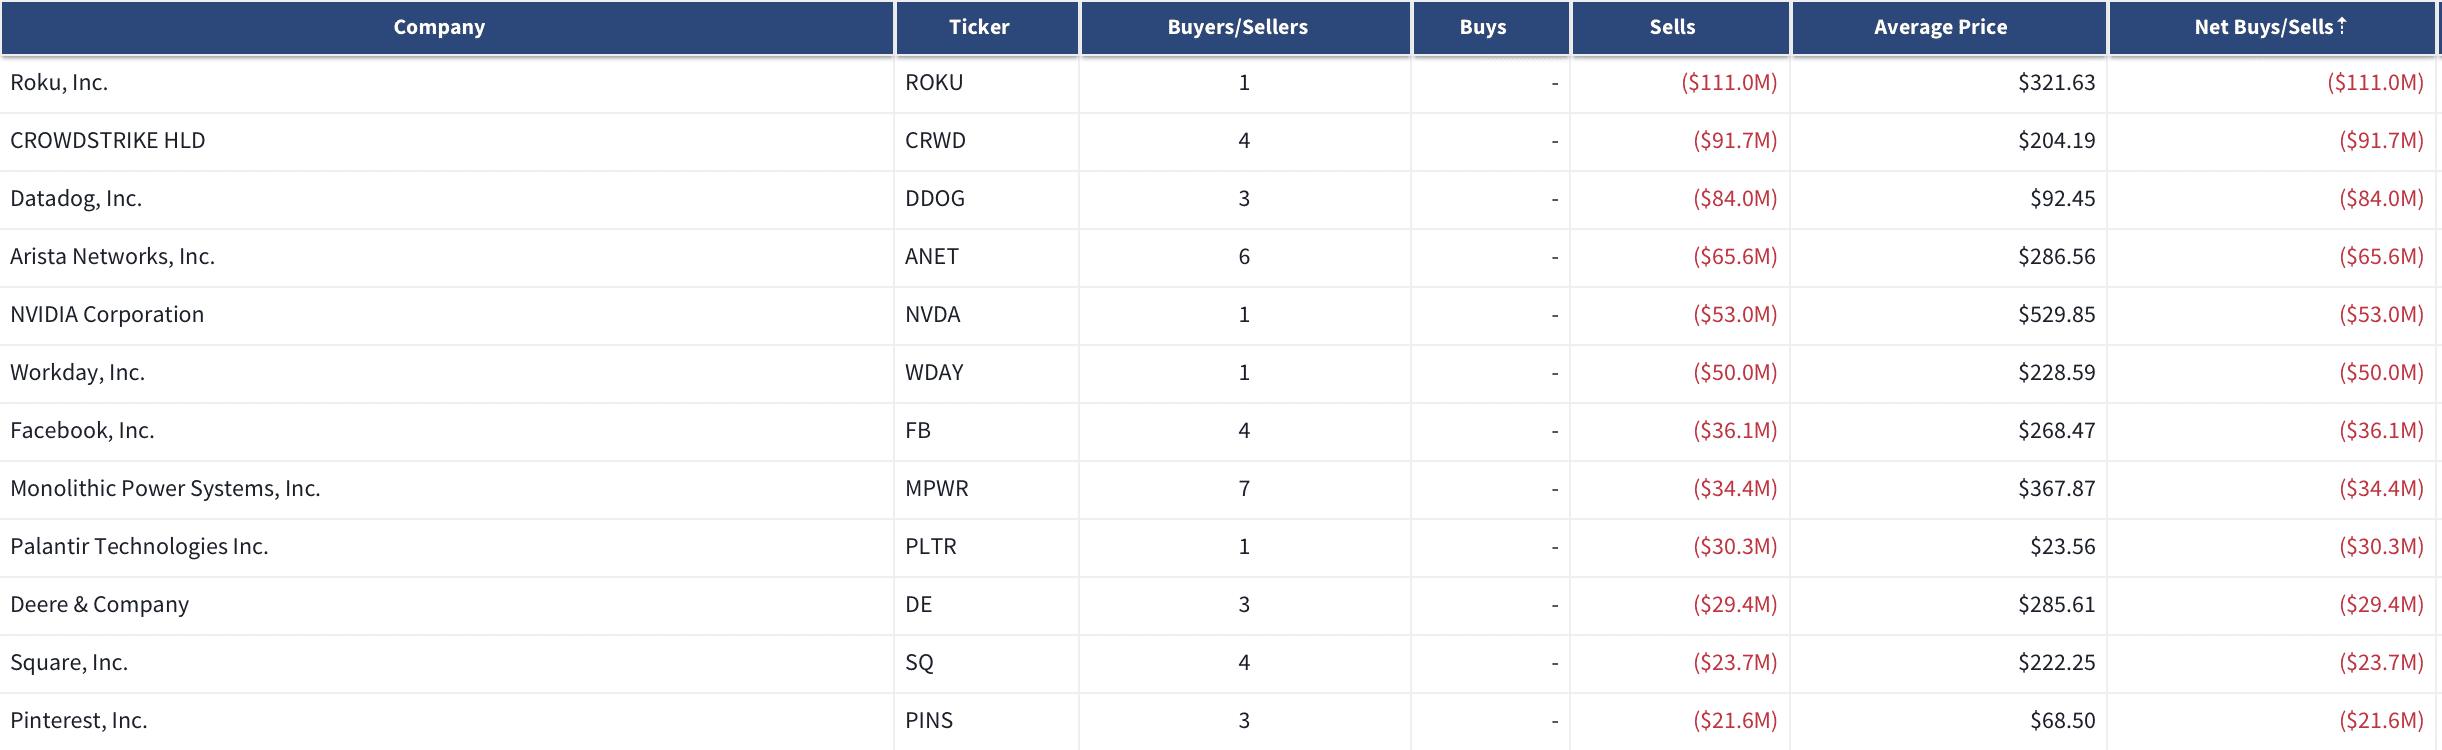Click the NVDA ticker symbol
The width and height of the screenshot is (2442, 750).
(x=932, y=315)
